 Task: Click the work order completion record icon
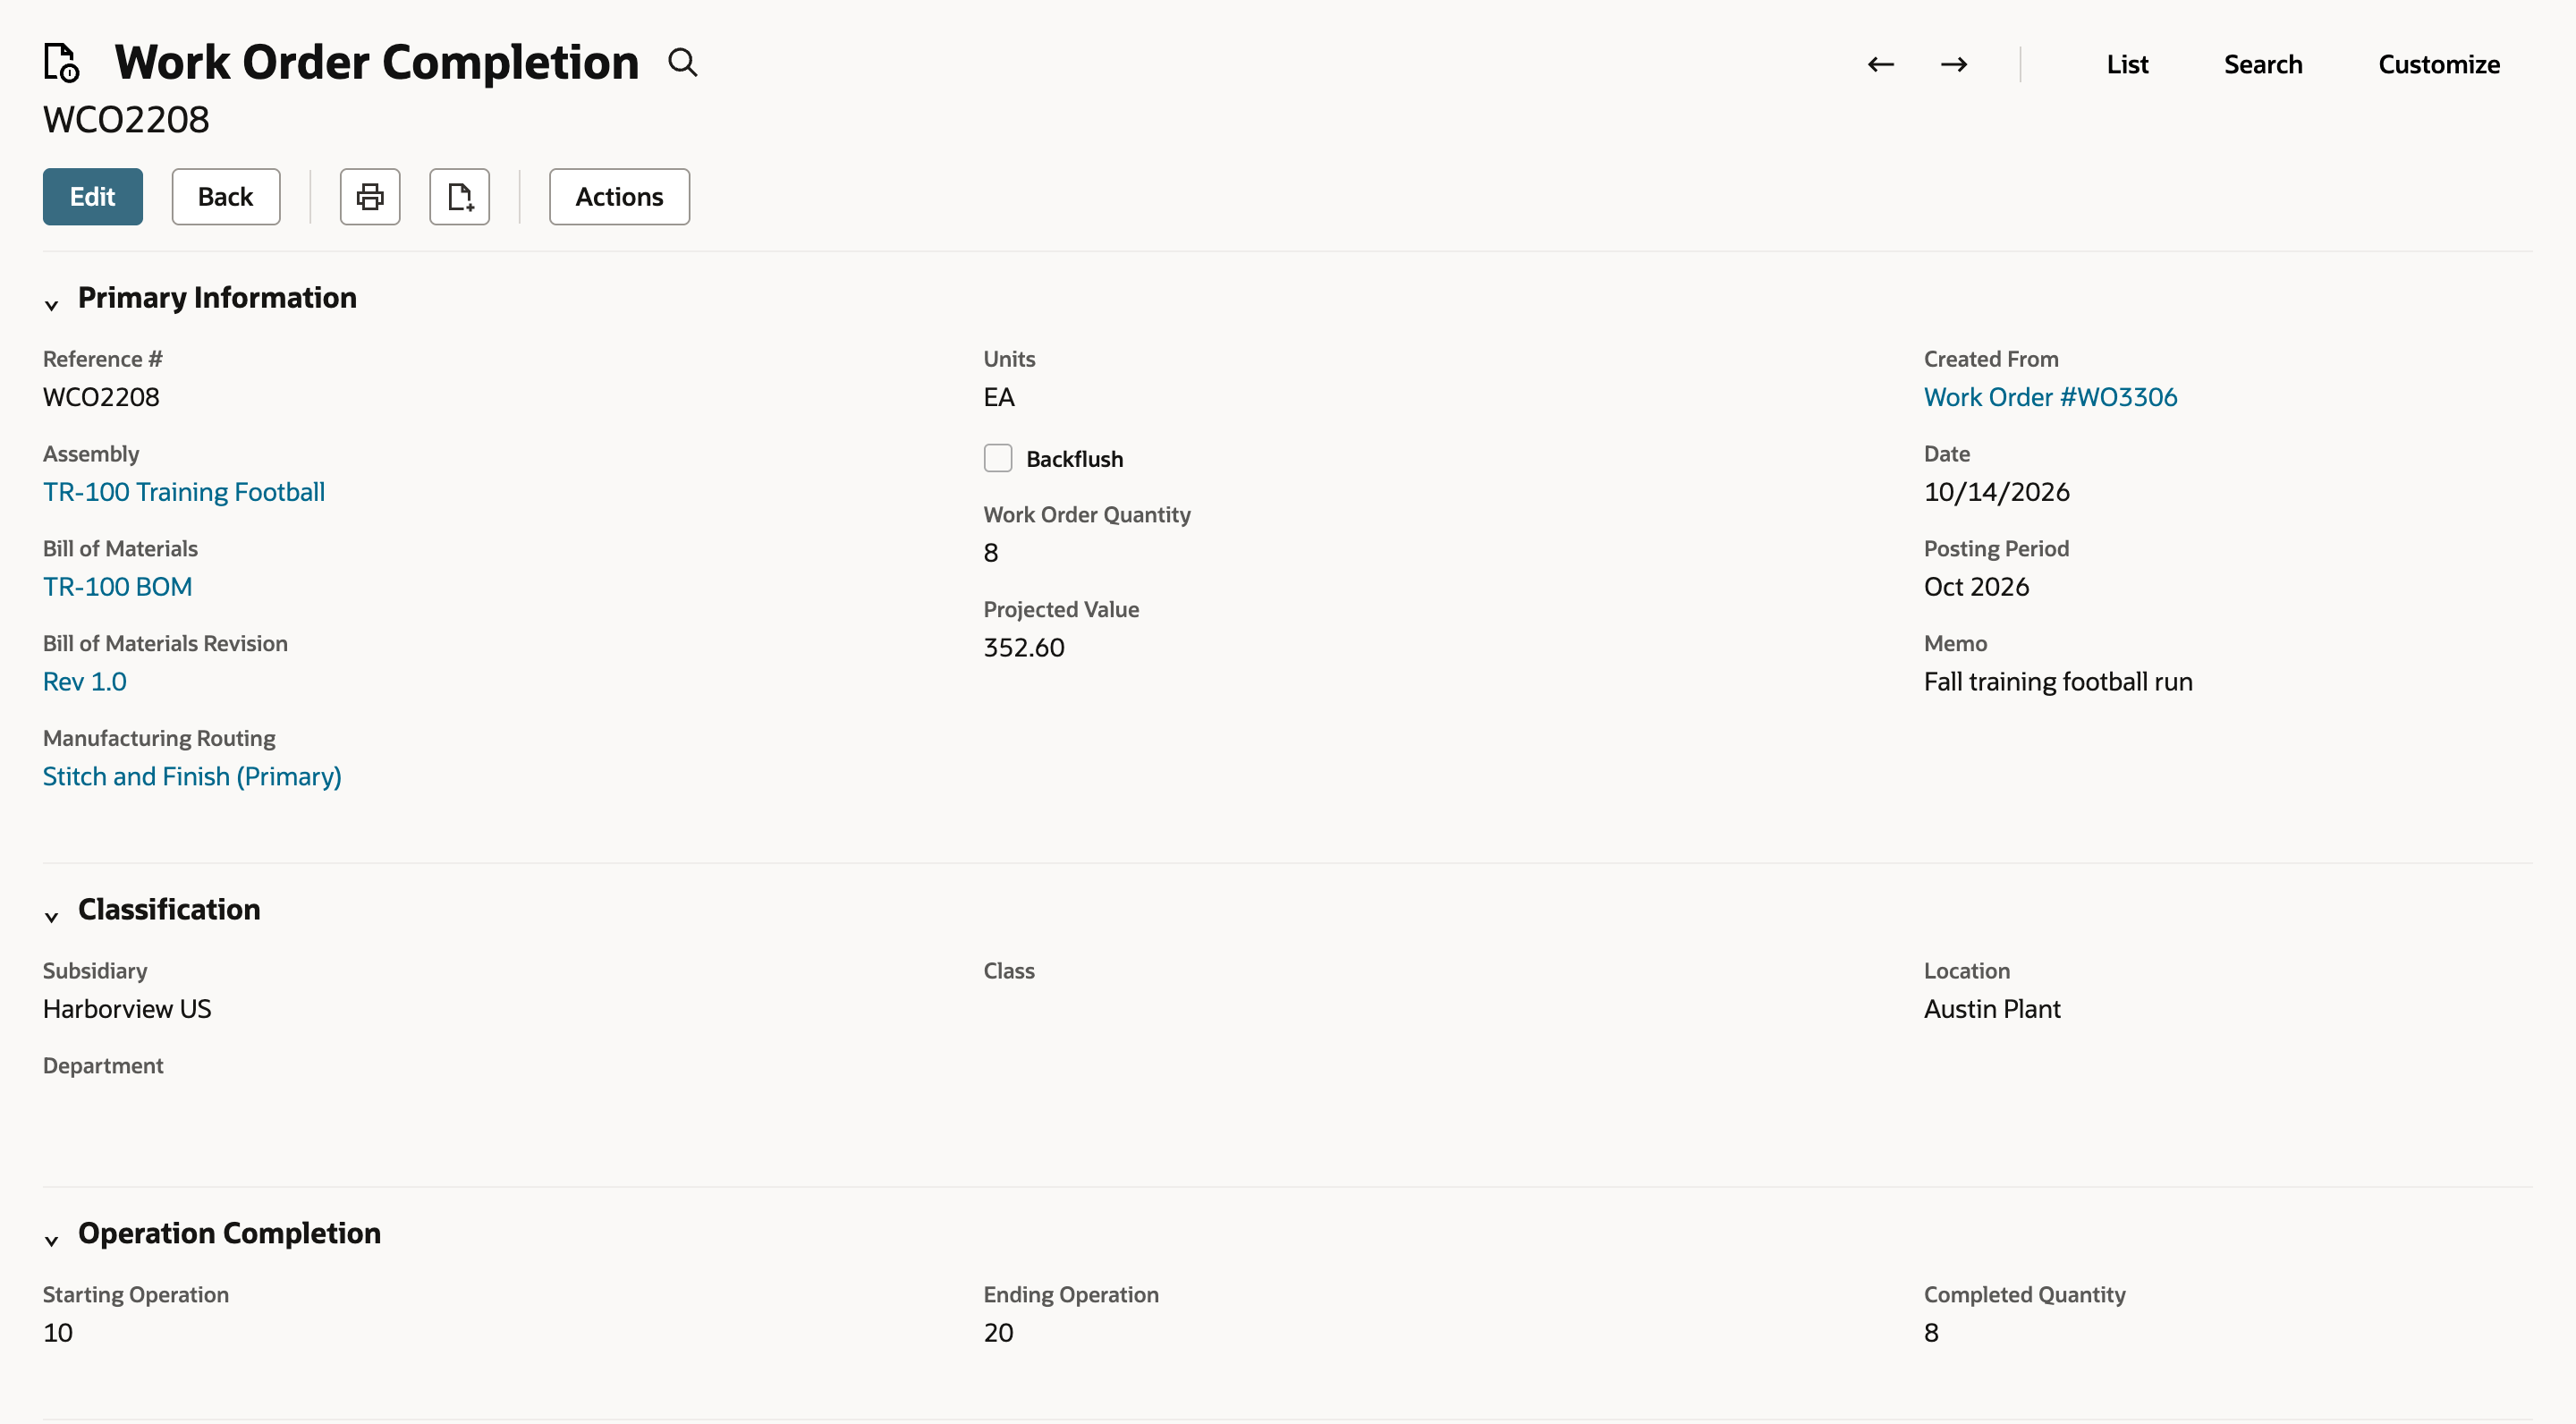click(62, 62)
